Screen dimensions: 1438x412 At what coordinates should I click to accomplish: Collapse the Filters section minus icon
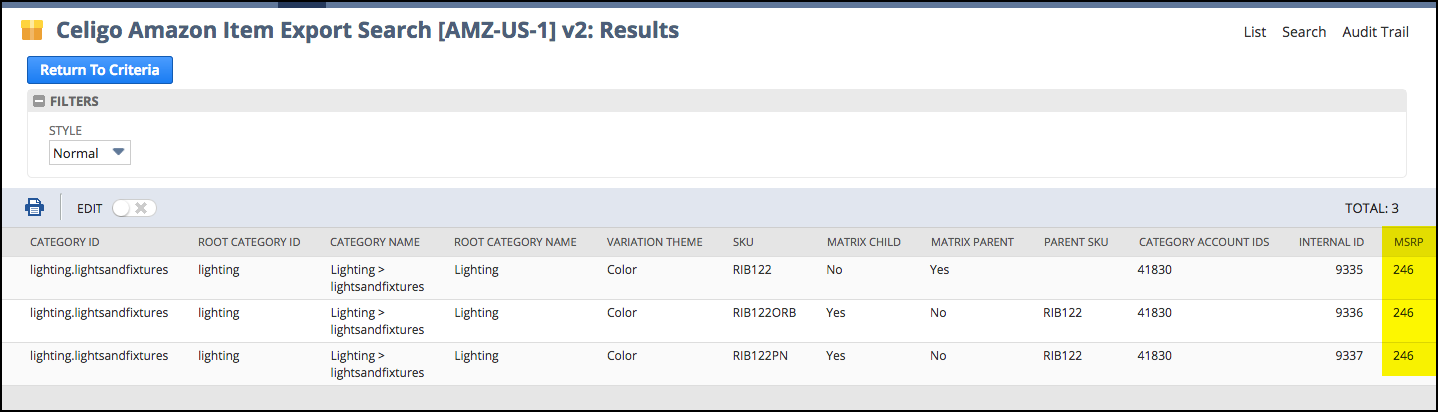[39, 101]
